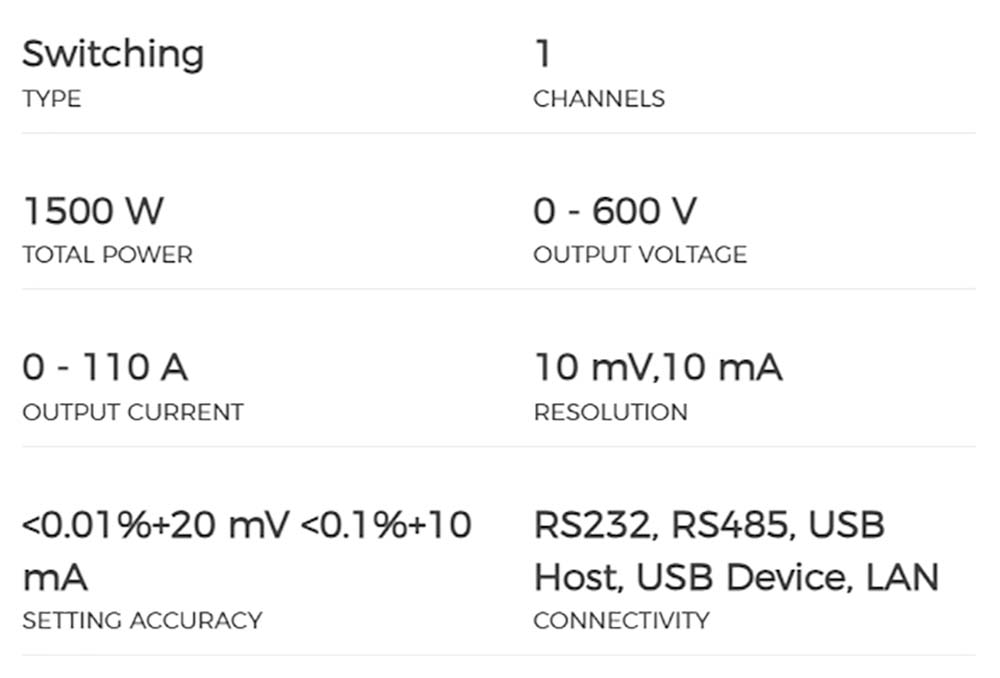Select the OUTPUT VOLTAGE label

[640, 255]
